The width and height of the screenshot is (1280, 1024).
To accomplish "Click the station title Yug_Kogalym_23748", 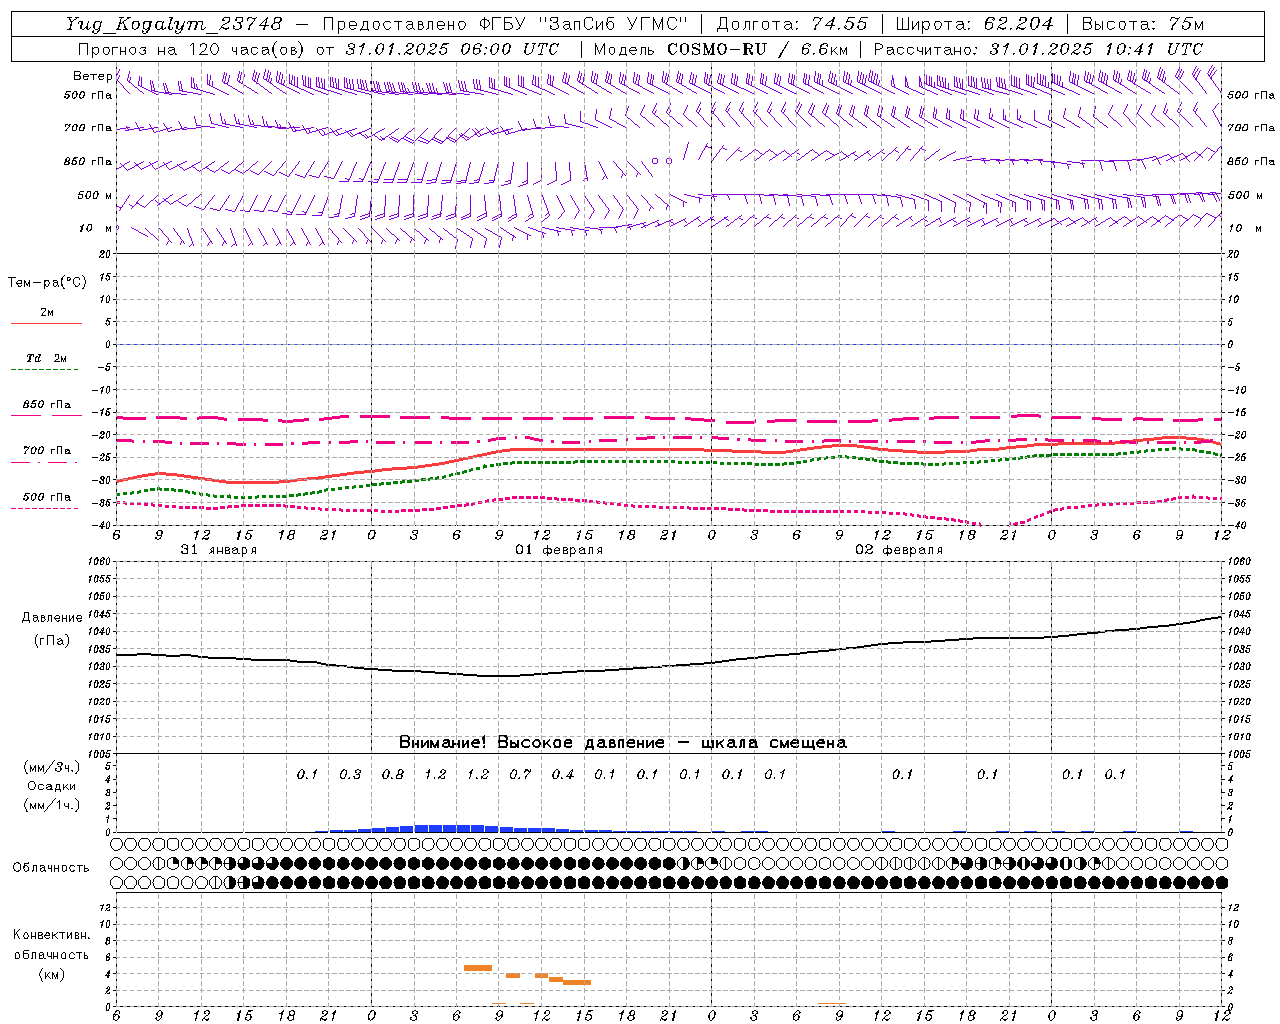I will pyautogui.click(x=174, y=24).
